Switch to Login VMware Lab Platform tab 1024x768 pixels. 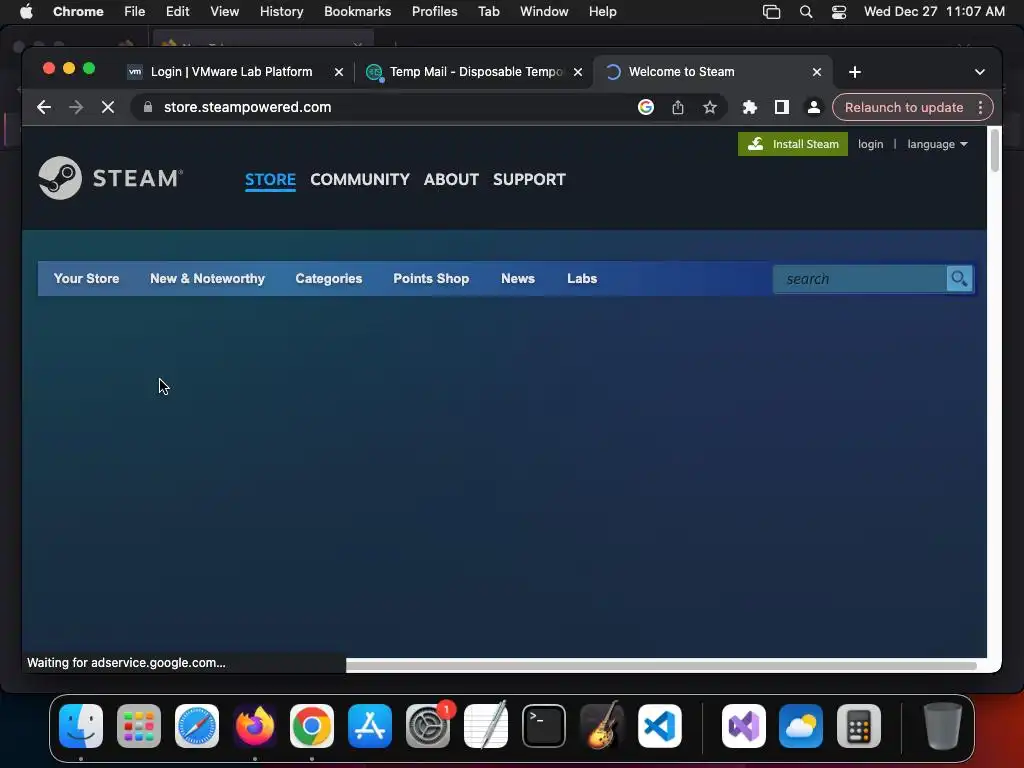click(231, 72)
